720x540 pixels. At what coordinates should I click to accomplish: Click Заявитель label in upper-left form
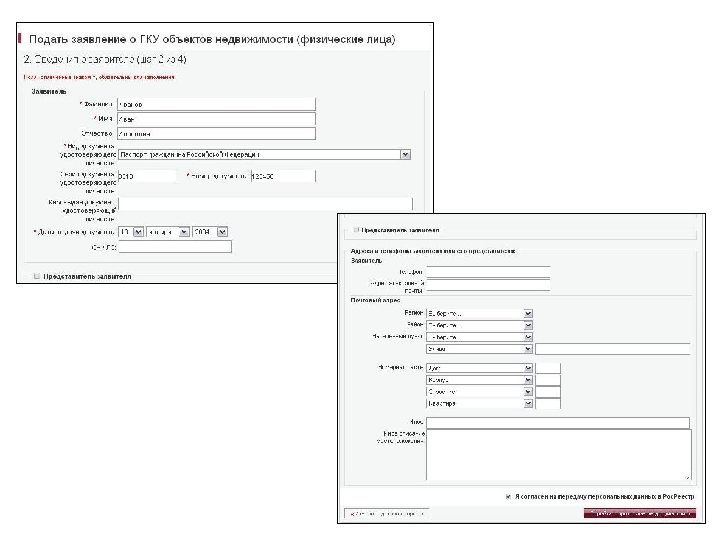49,91
